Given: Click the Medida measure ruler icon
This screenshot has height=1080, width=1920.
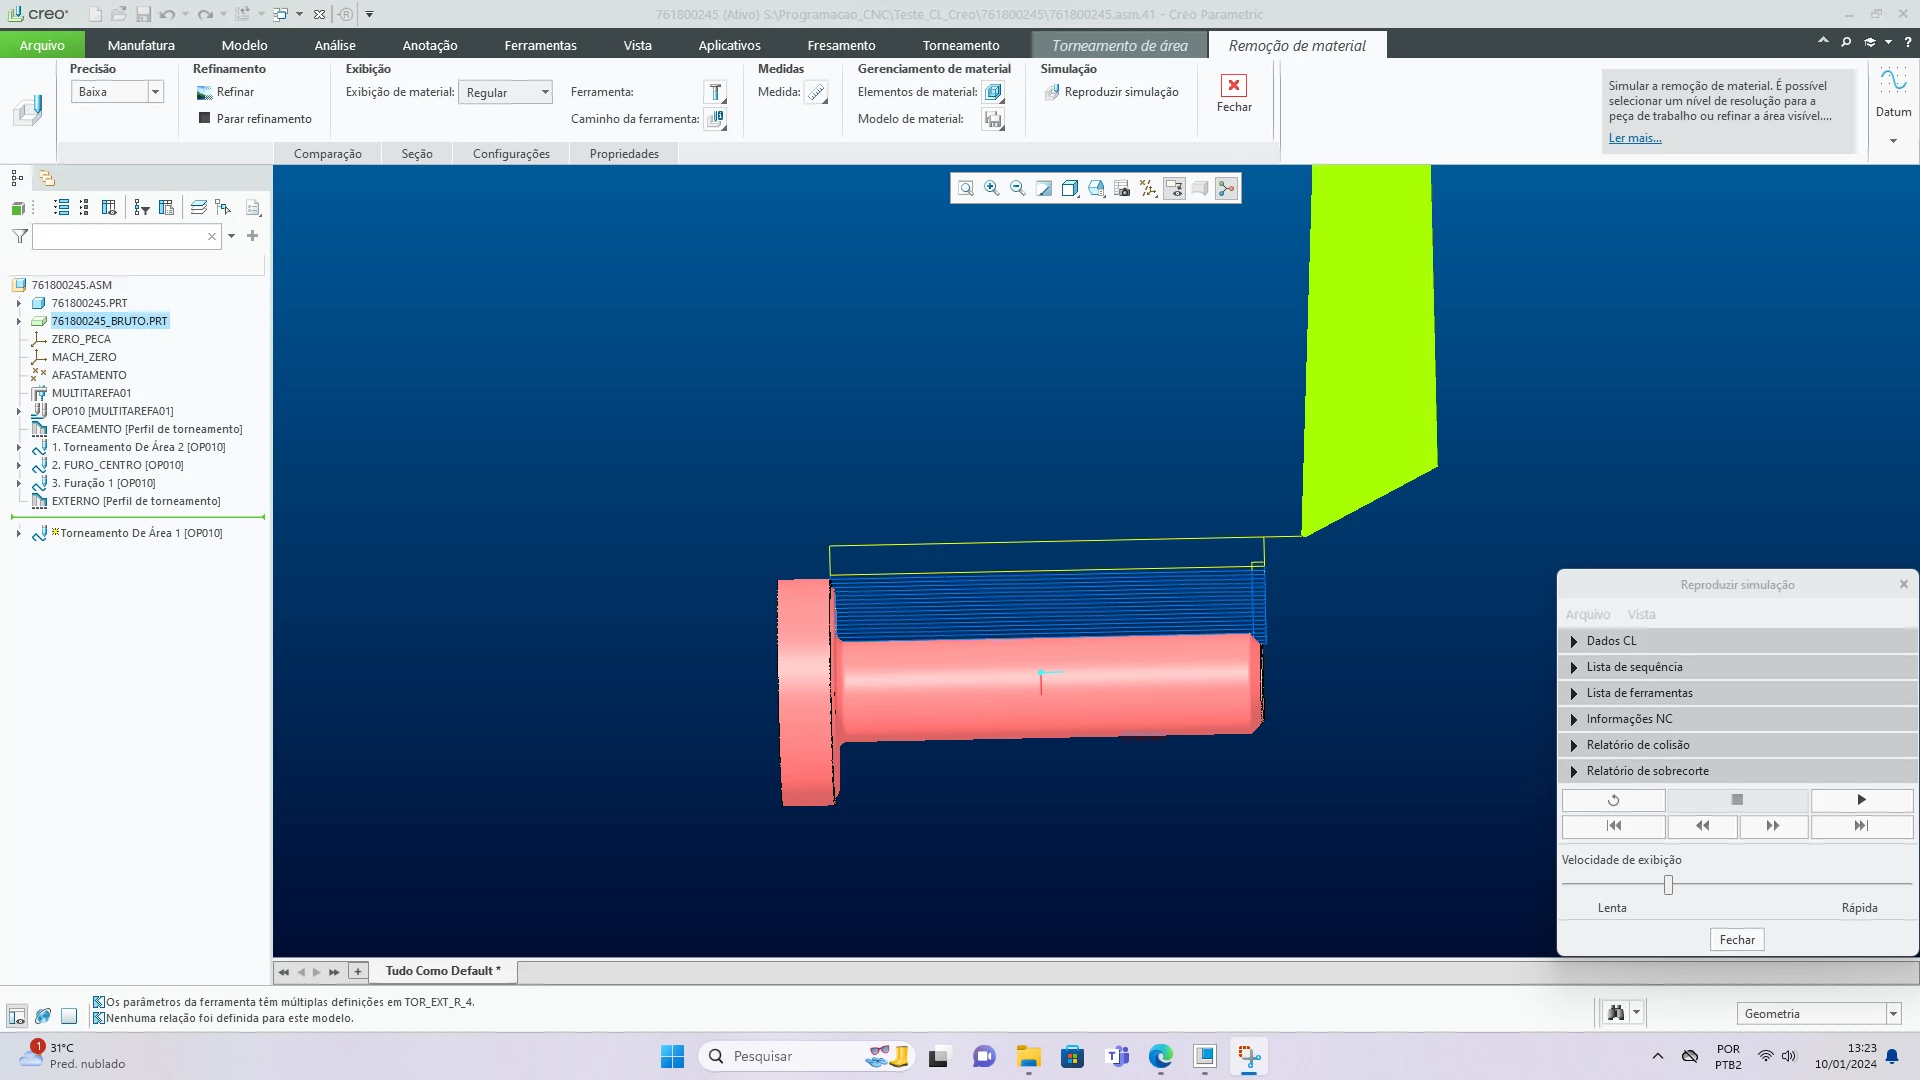Looking at the screenshot, I should click(x=817, y=92).
